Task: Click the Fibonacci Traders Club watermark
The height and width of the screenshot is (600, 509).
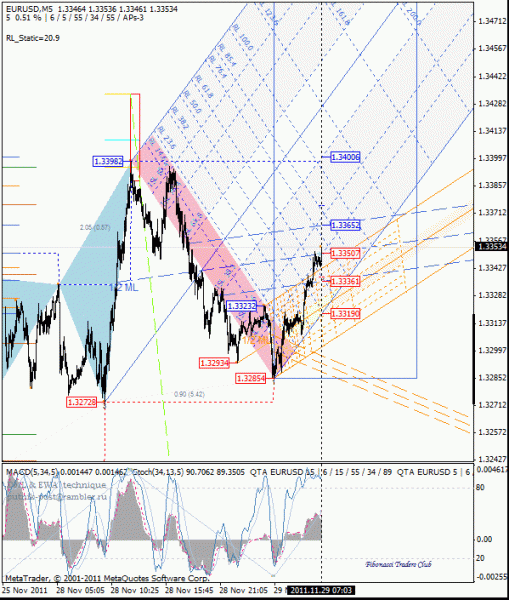Action: (x=398, y=564)
